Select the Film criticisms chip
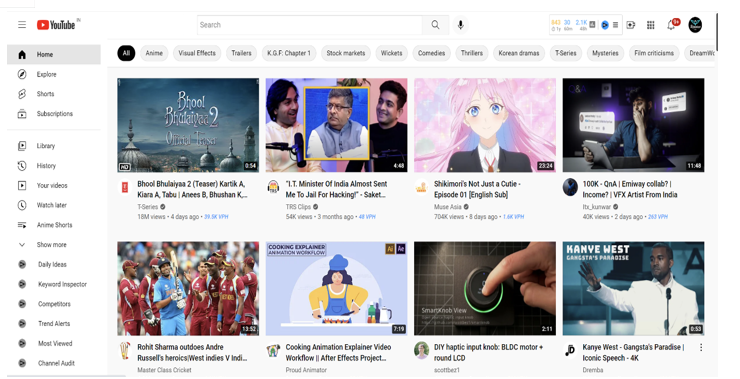Screen dimensions: 740x379 coord(654,53)
